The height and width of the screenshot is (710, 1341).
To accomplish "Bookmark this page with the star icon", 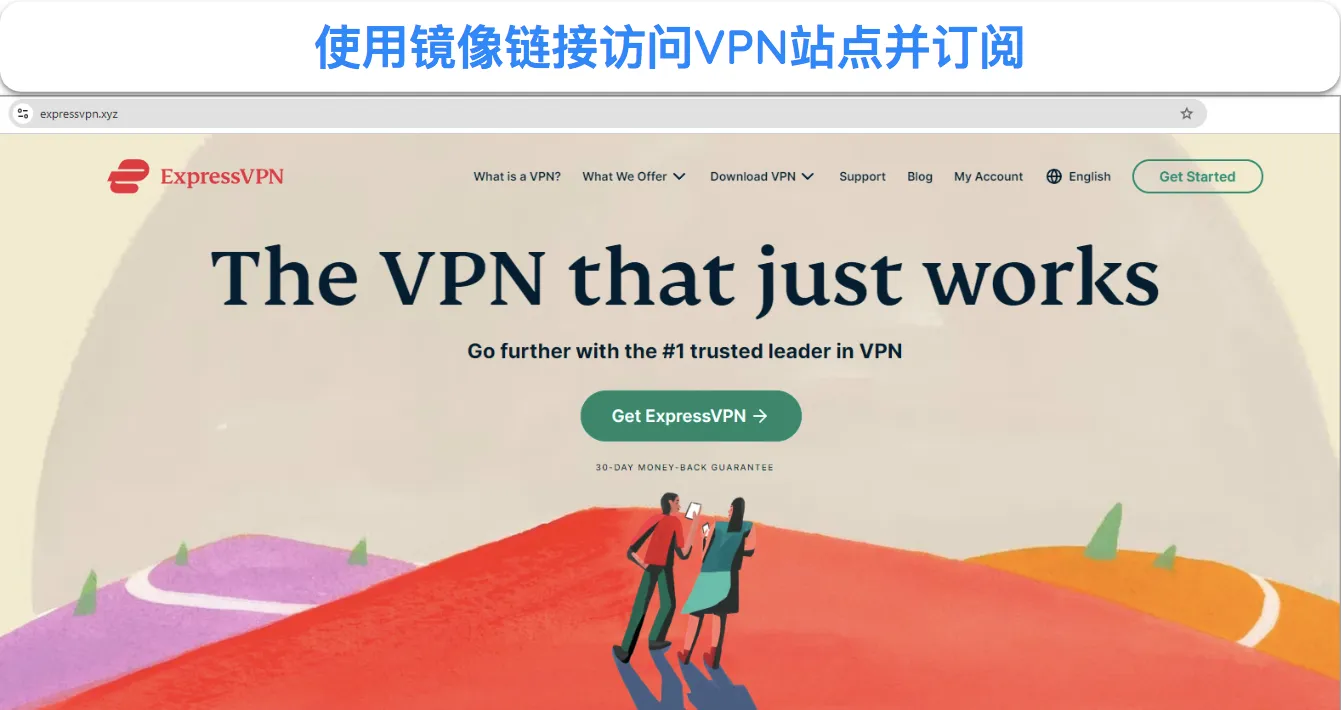I will 1186,114.
